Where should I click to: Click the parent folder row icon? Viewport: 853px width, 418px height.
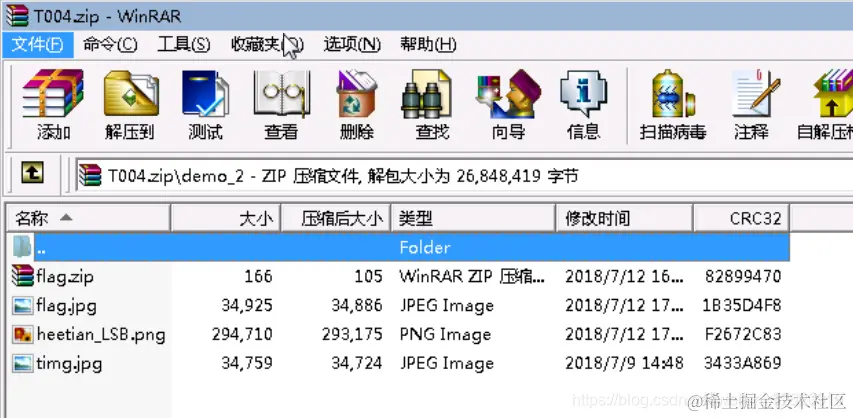click(22, 247)
